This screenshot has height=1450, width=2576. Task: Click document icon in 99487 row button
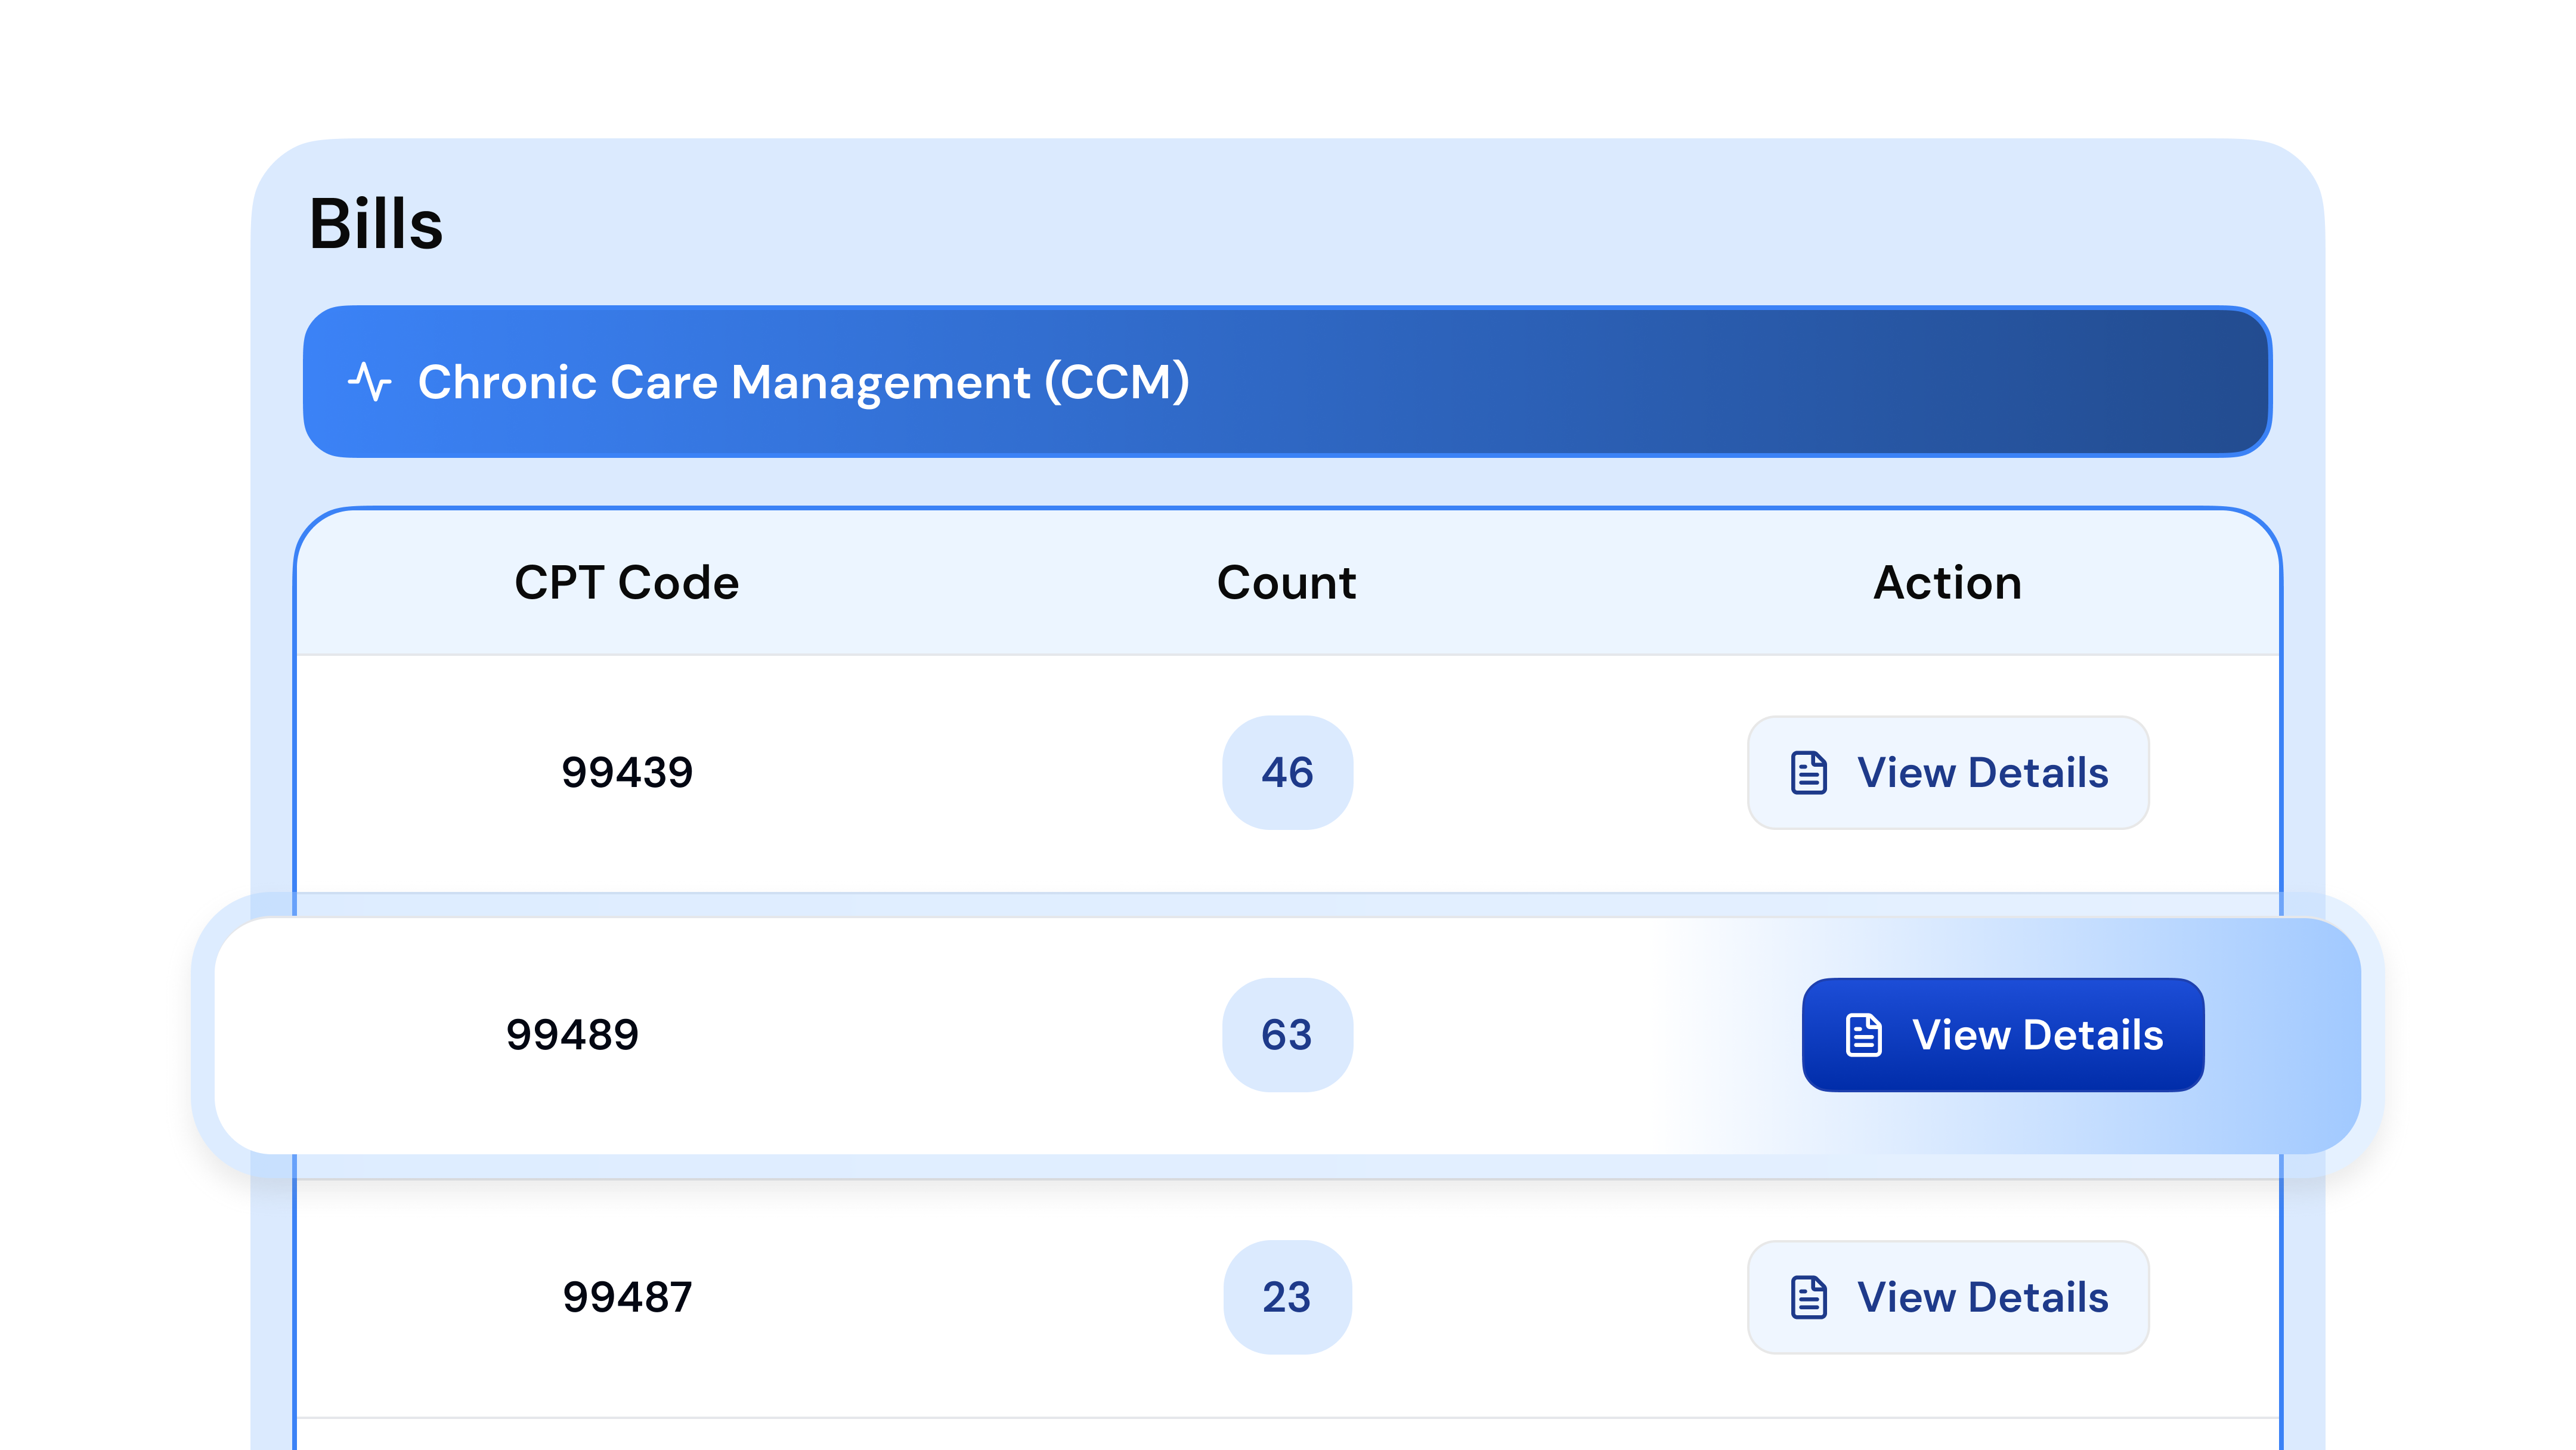(x=1808, y=1298)
